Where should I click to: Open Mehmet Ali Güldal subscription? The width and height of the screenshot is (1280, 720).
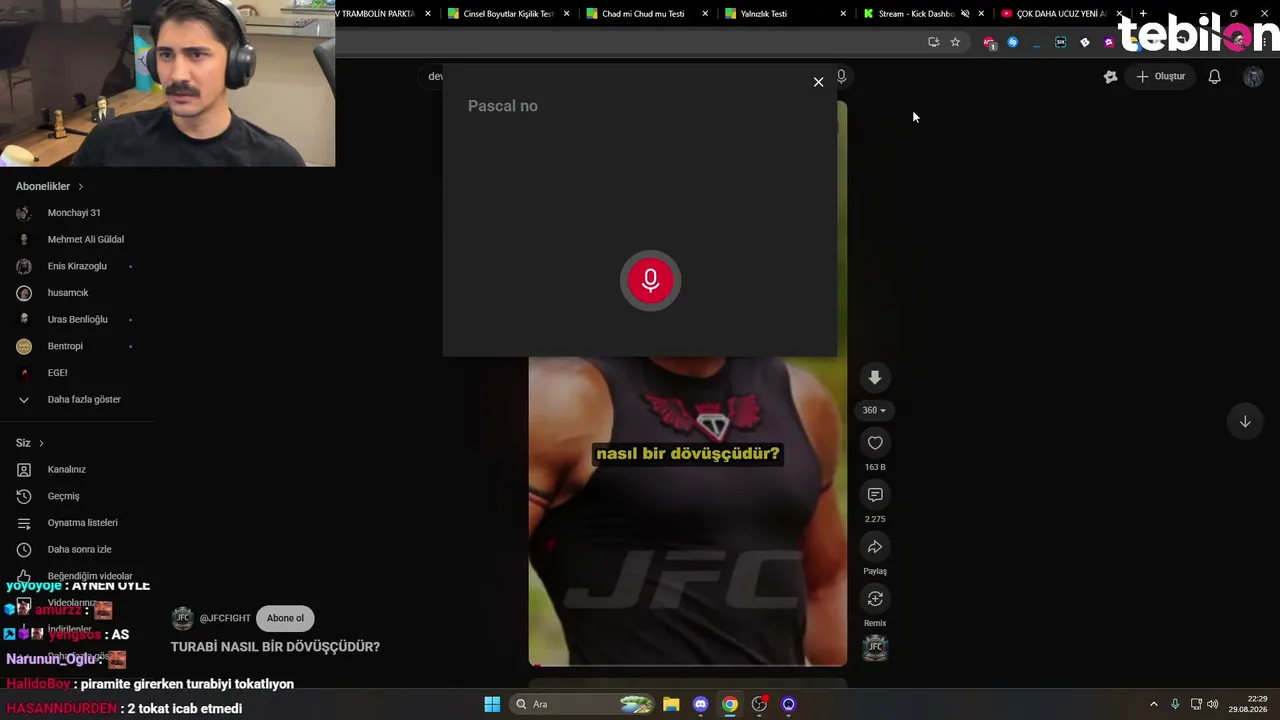point(85,240)
